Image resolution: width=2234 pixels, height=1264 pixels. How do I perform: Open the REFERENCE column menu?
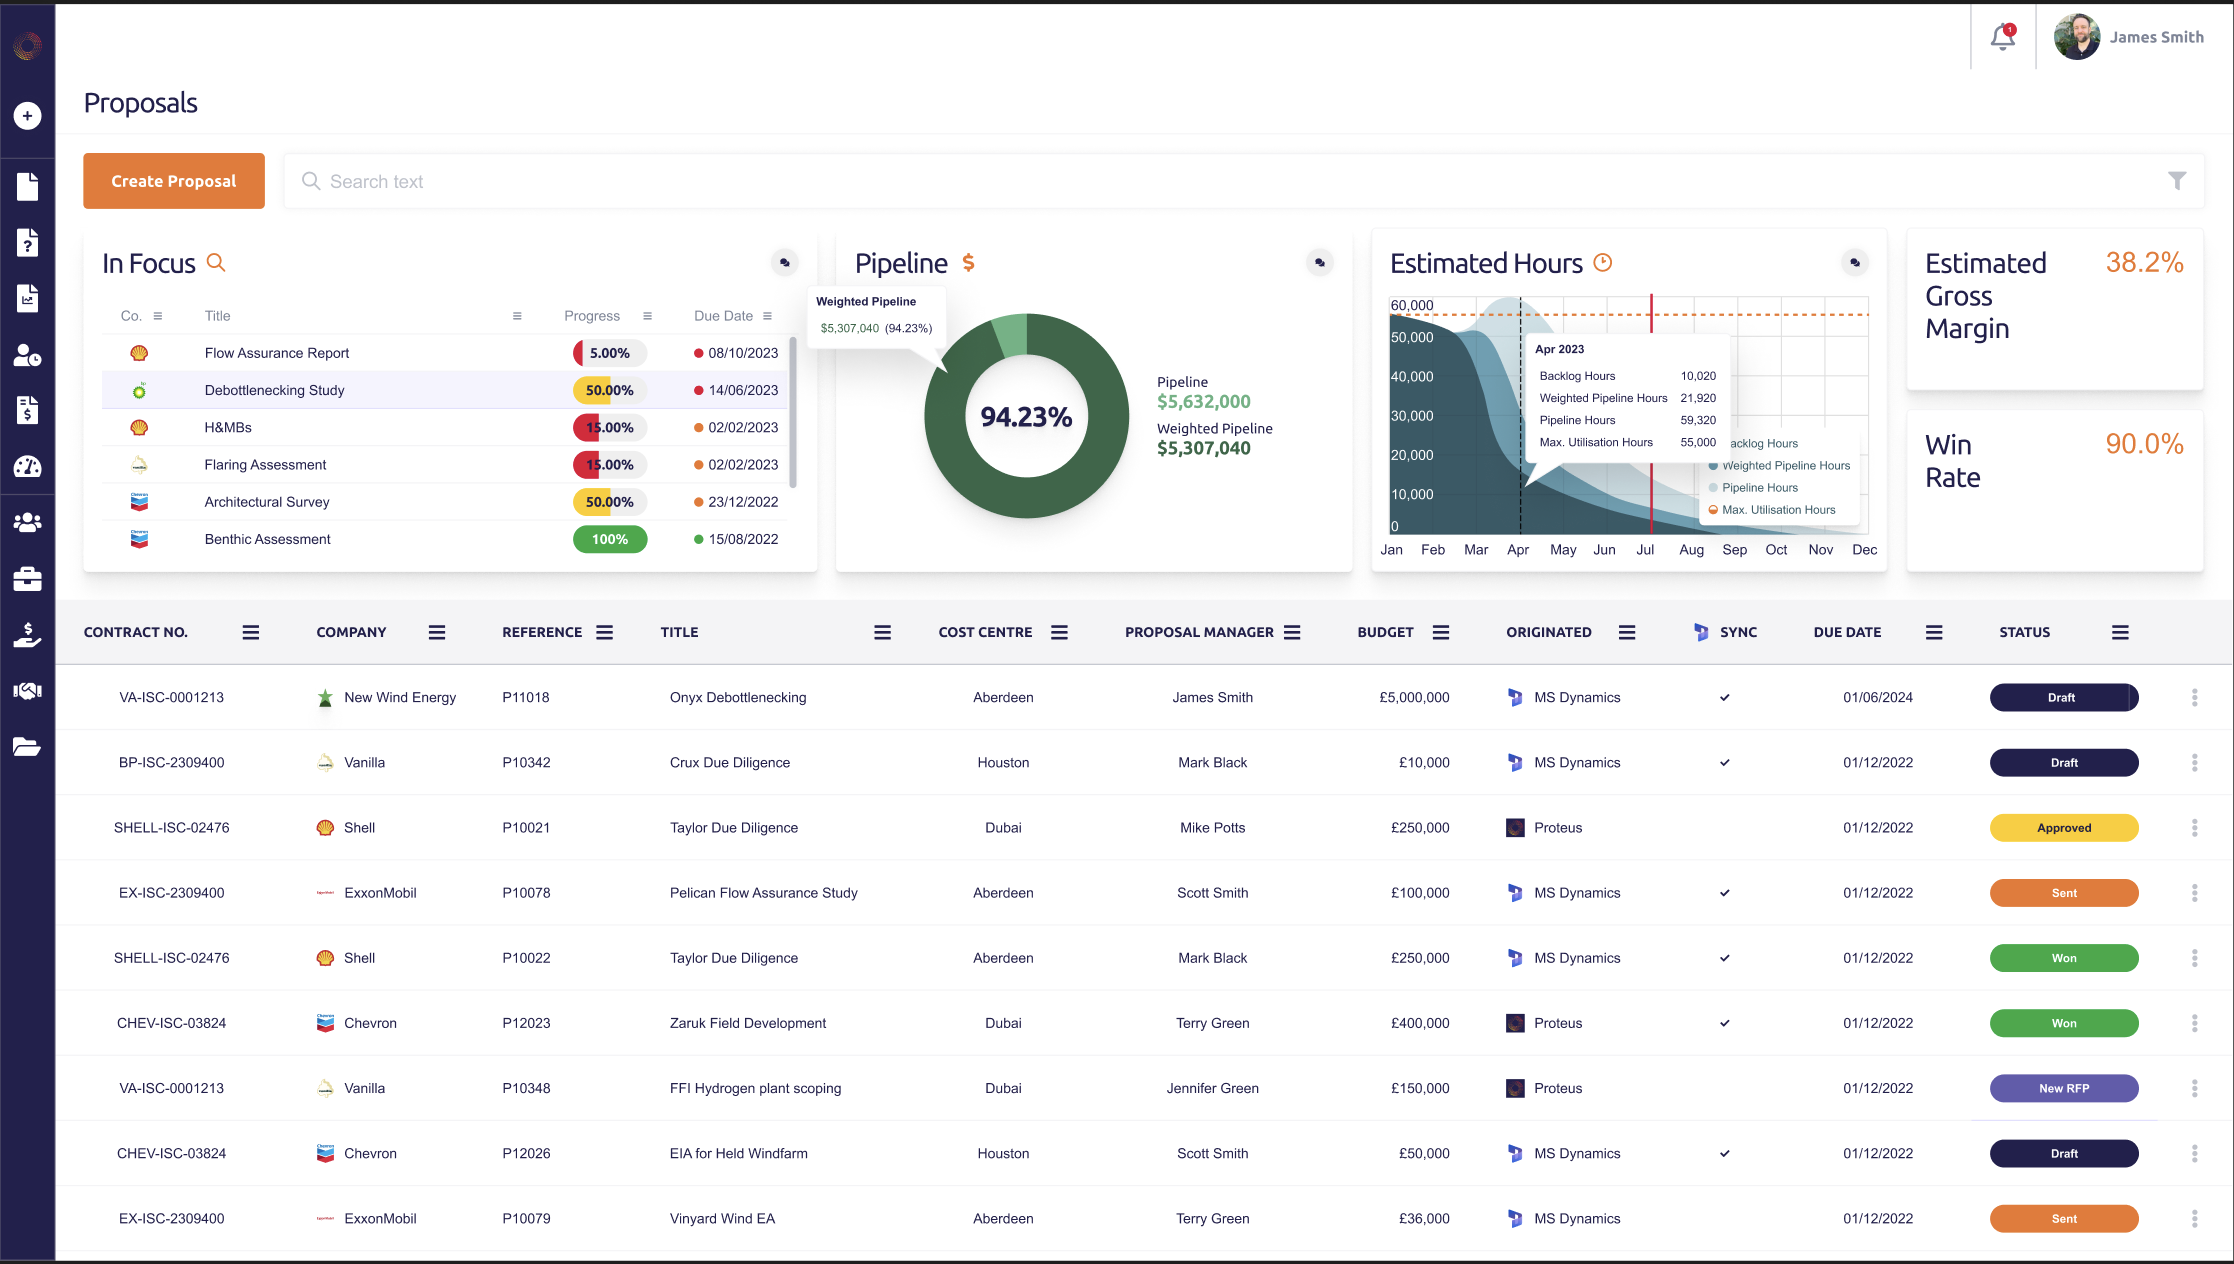pyautogui.click(x=605, y=632)
